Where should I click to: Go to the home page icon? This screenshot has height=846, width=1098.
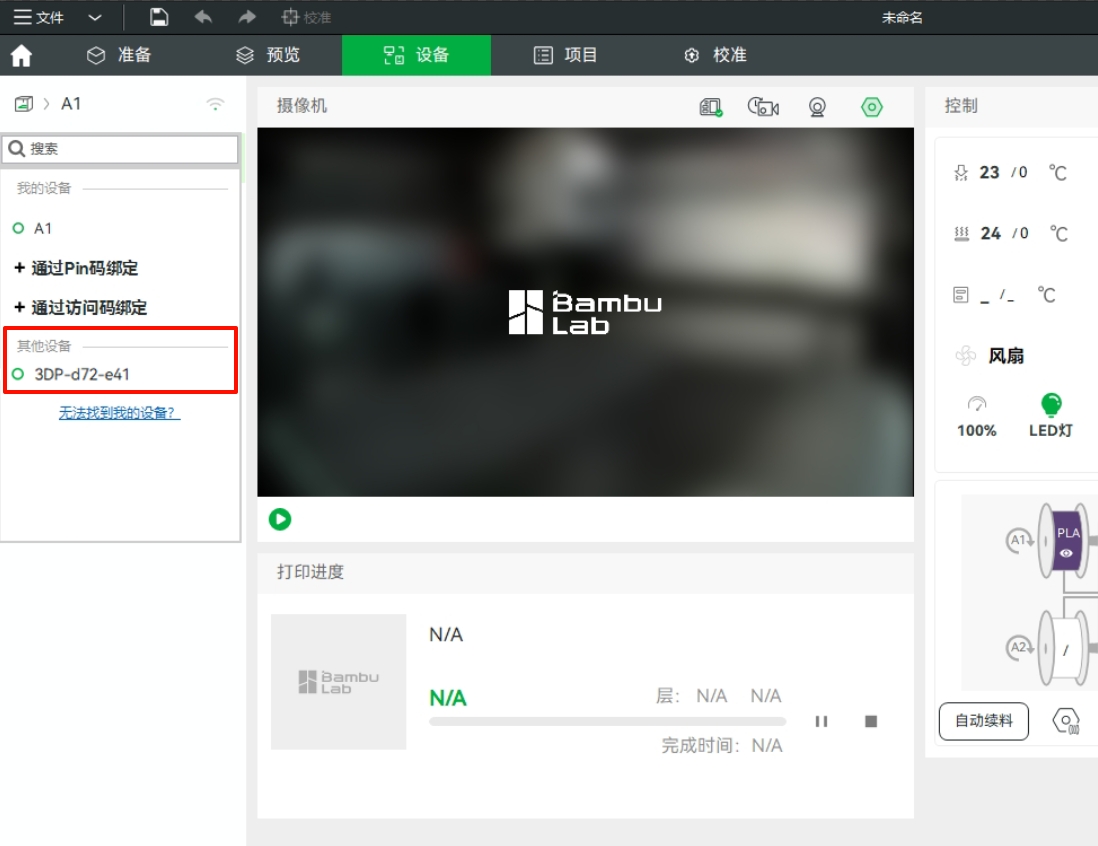tap(21, 55)
